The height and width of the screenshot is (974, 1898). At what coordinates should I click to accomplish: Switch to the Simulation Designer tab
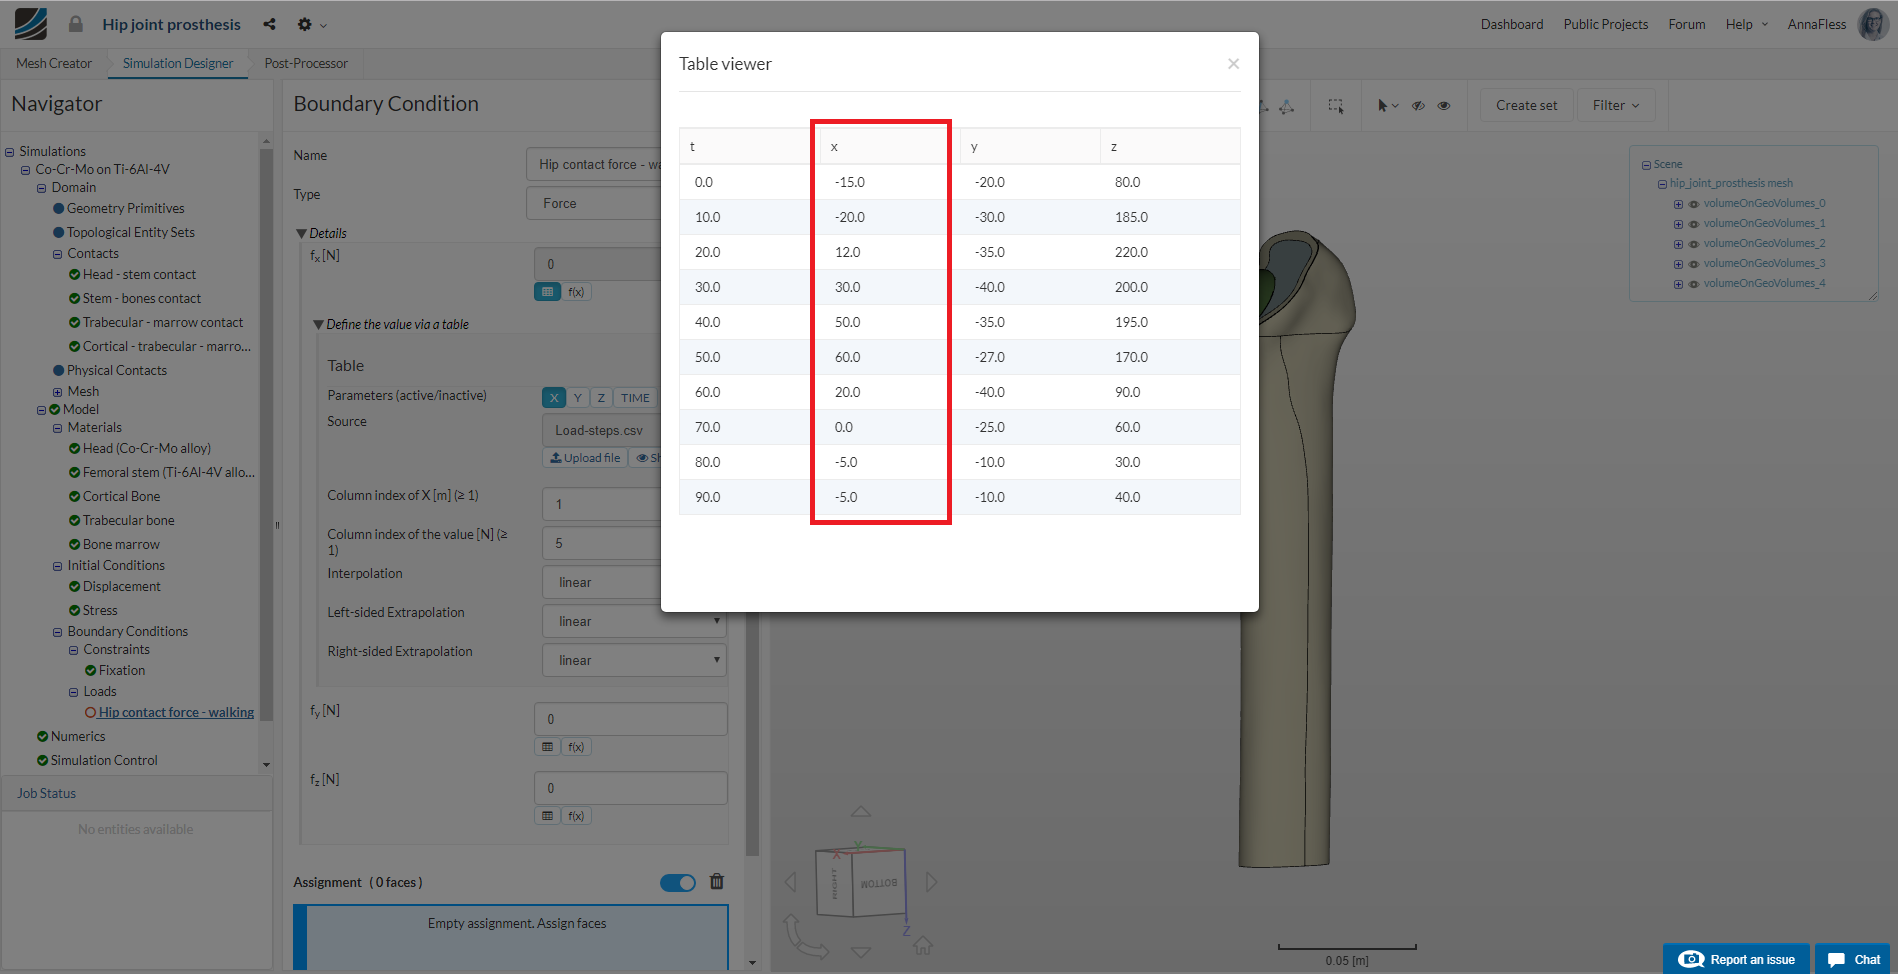178,63
